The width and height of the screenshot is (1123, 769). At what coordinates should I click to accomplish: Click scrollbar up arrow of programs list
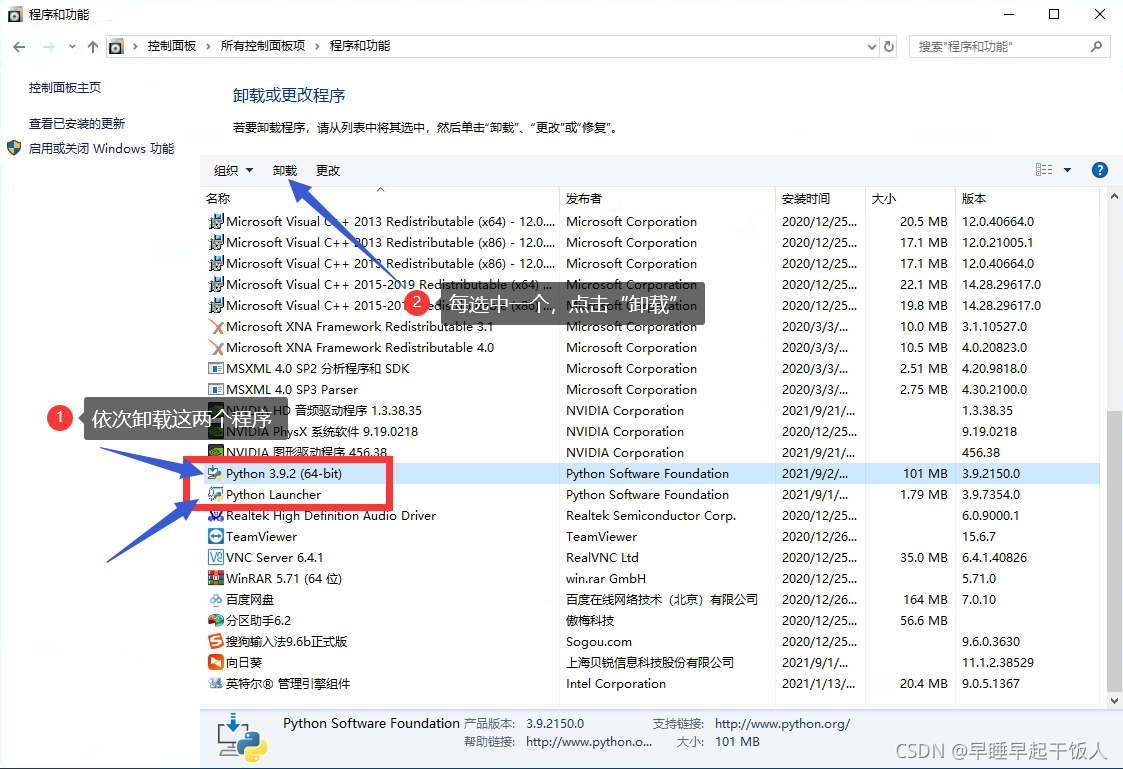[x=1114, y=196]
